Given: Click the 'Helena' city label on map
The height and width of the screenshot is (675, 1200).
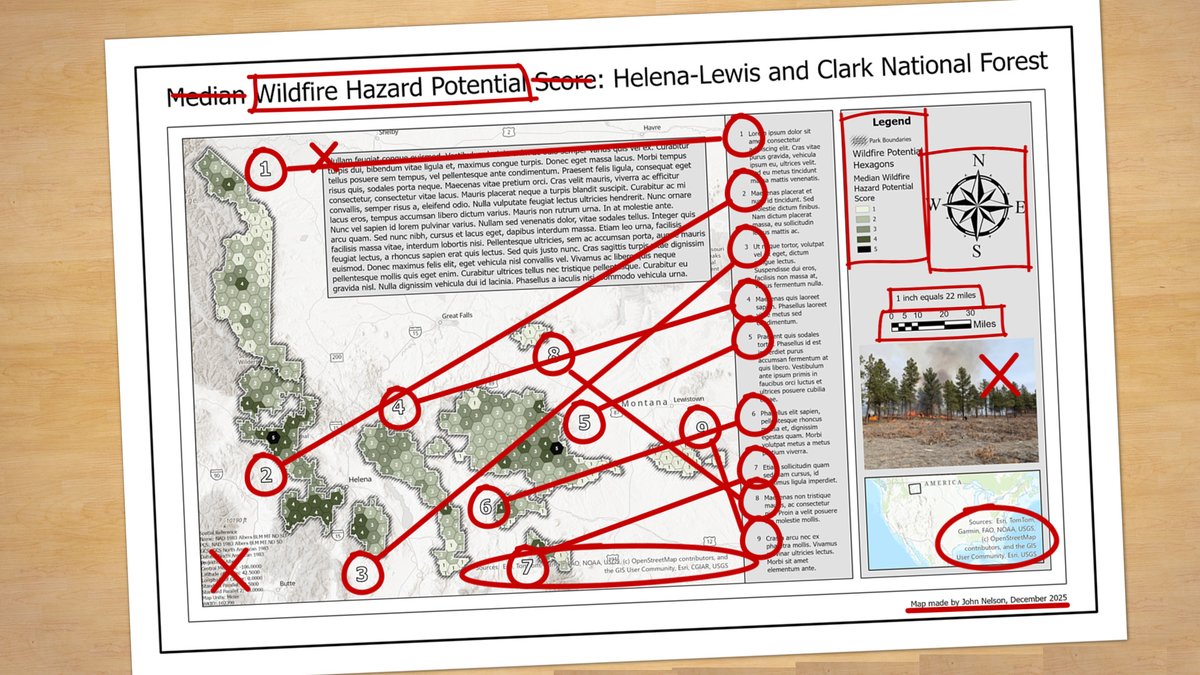Looking at the screenshot, I should pyautogui.click(x=360, y=480).
